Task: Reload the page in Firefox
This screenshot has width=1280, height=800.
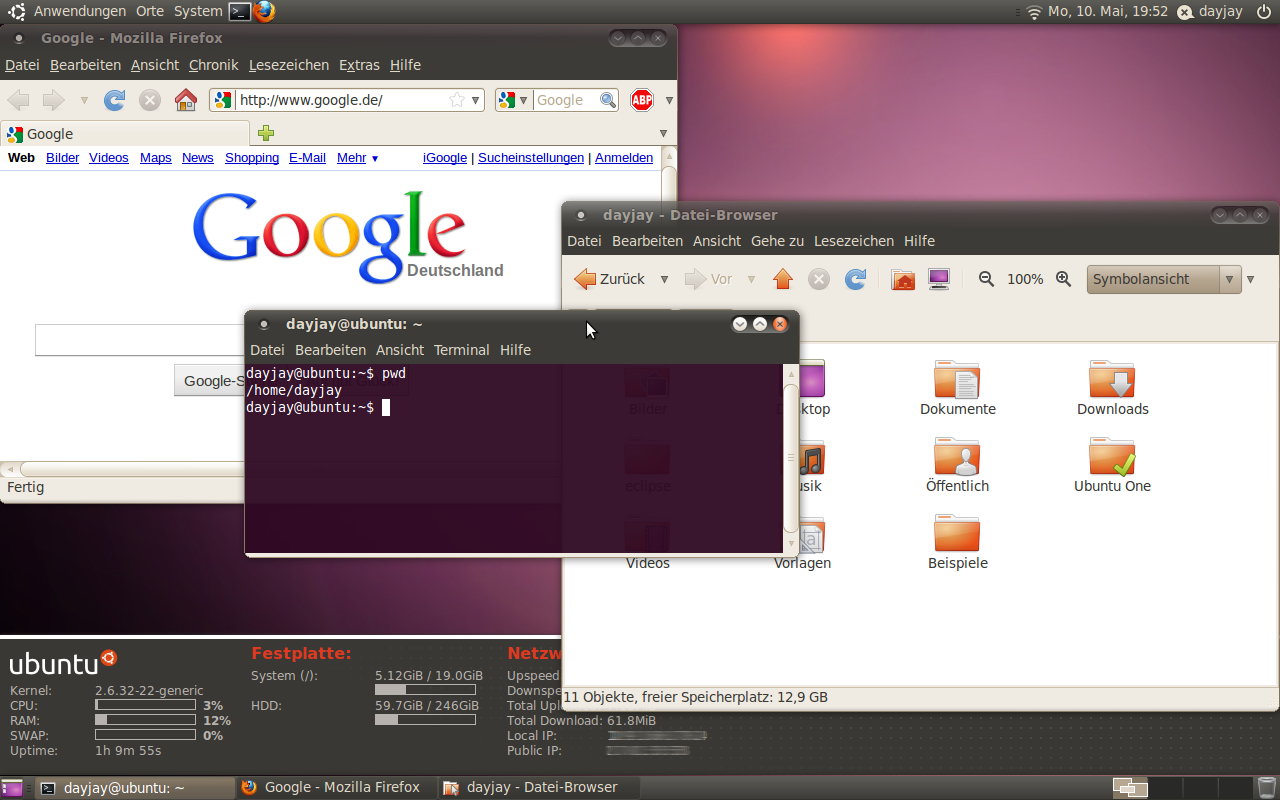Action: pos(115,100)
